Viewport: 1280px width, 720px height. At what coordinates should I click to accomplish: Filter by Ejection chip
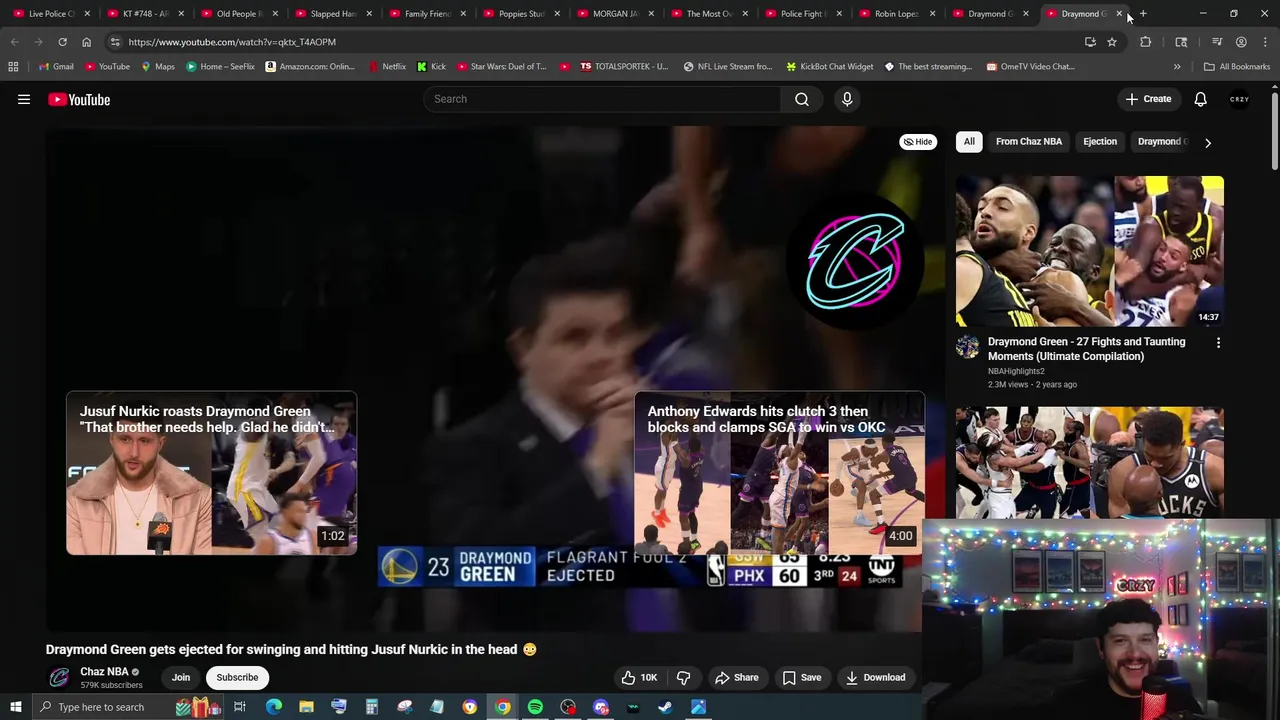click(1100, 142)
